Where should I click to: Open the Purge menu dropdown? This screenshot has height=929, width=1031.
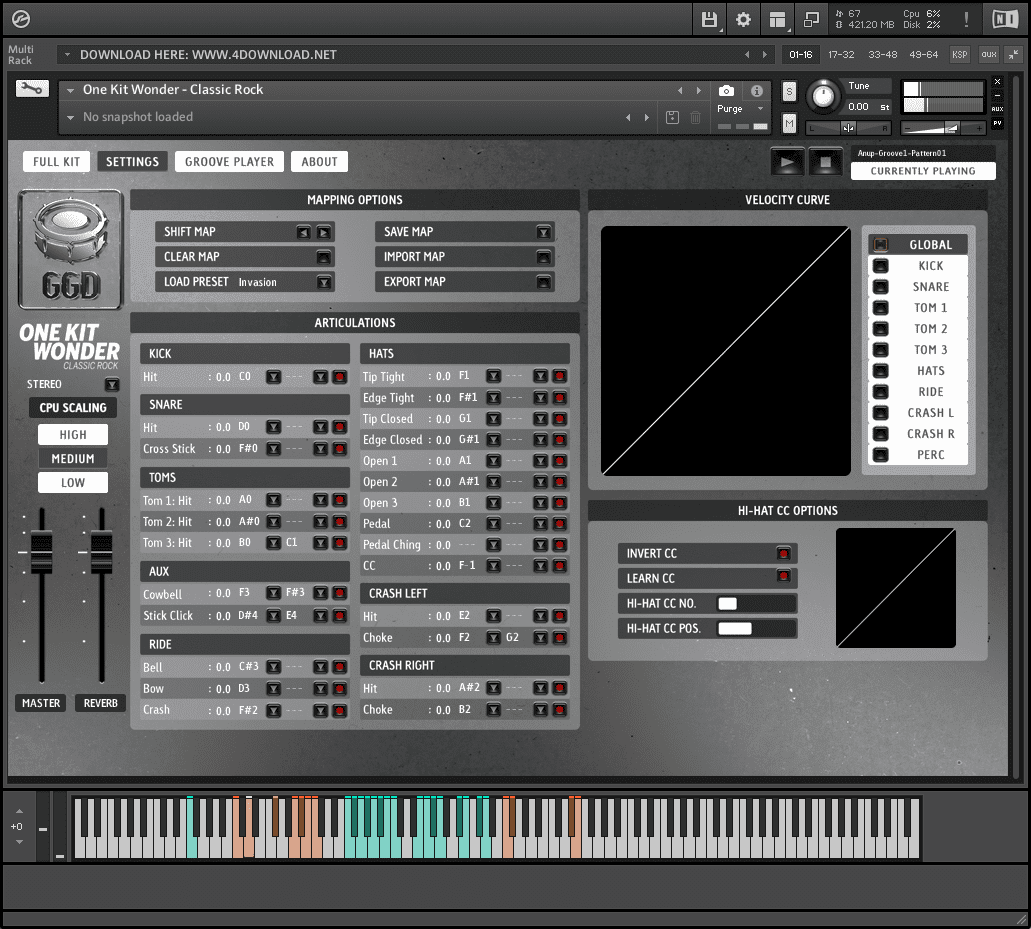click(761, 108)
